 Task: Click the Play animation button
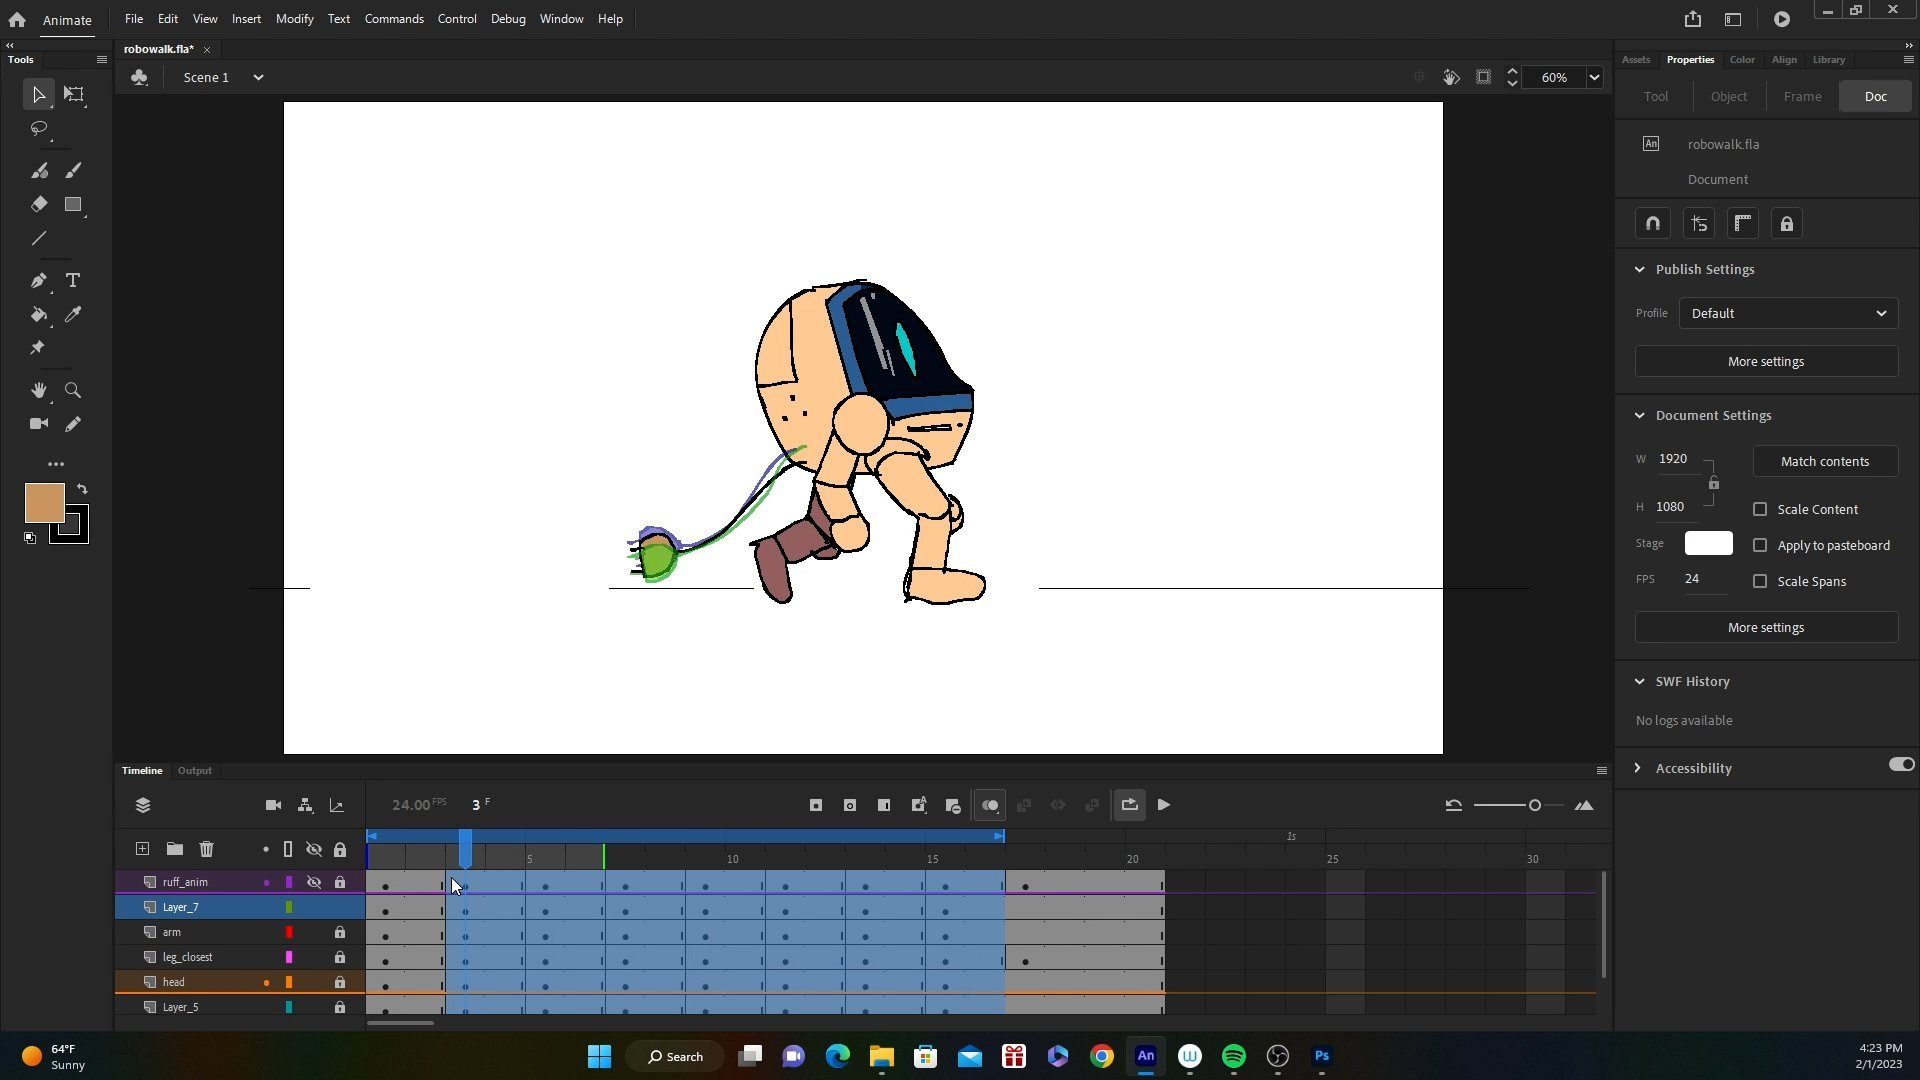[1162, 804]
